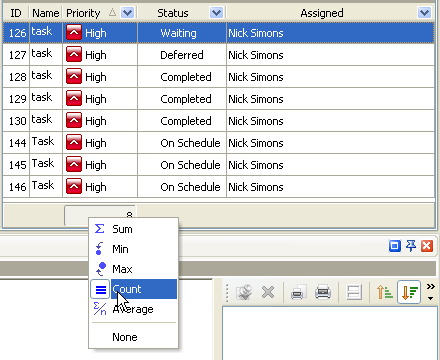Click the sort ascending toolbar icon
The image size is (440, 360).
(x=384, y=293)
